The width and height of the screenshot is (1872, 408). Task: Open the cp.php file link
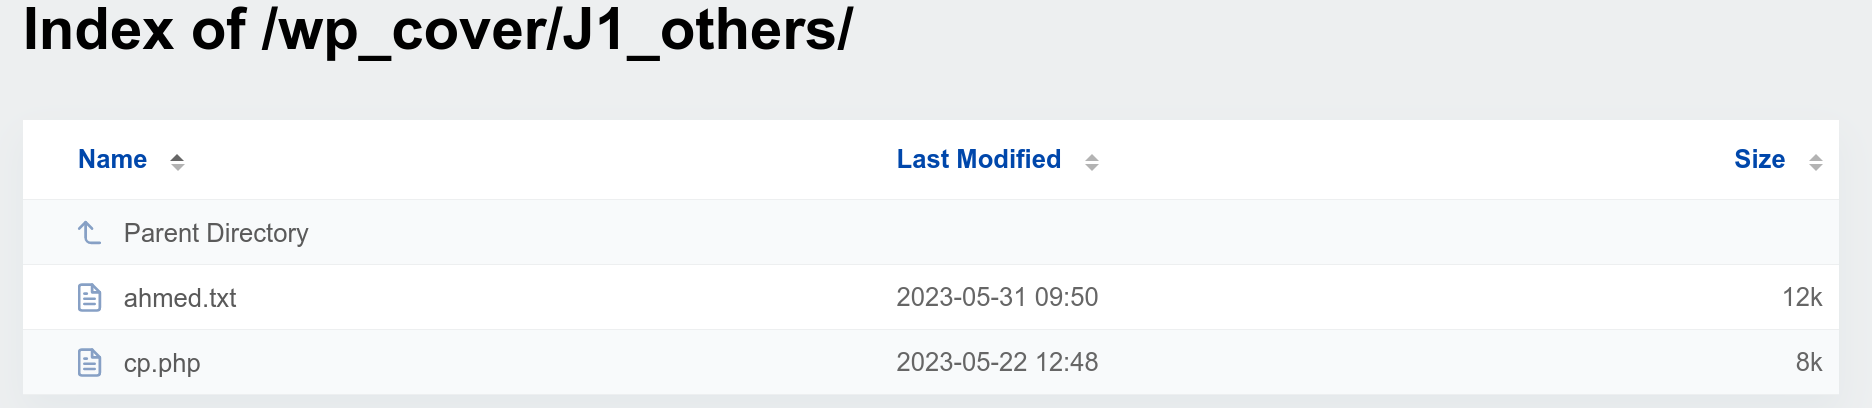(162, 363)
